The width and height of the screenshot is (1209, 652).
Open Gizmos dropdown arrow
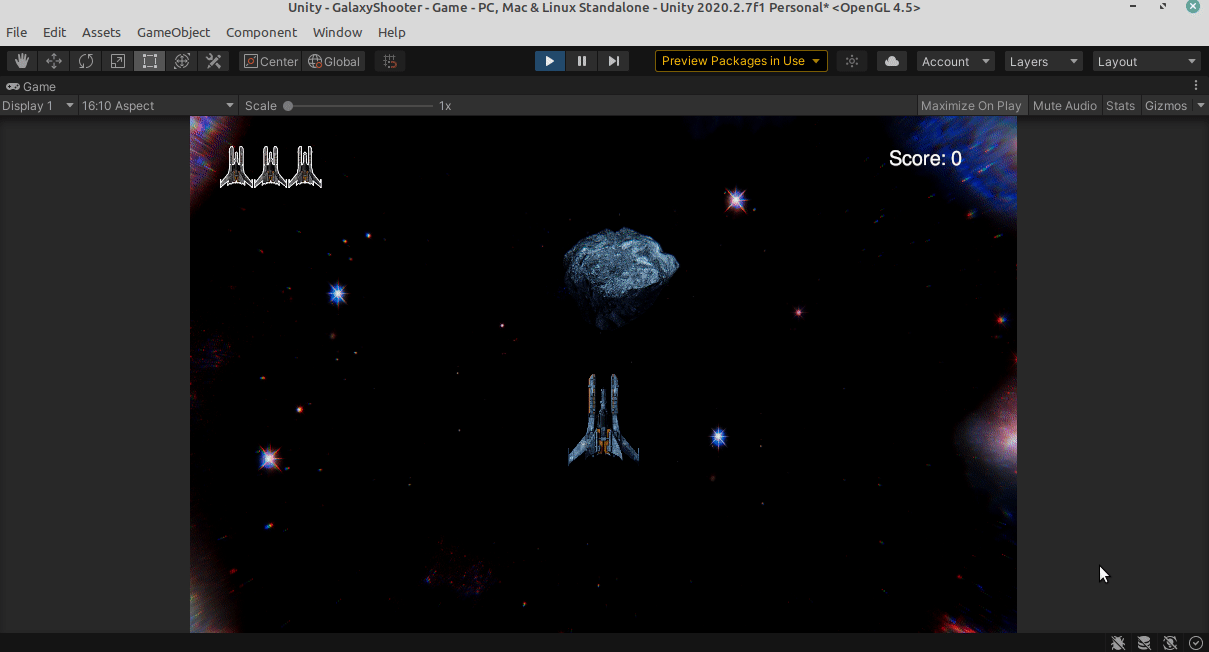pos(1199,105)
